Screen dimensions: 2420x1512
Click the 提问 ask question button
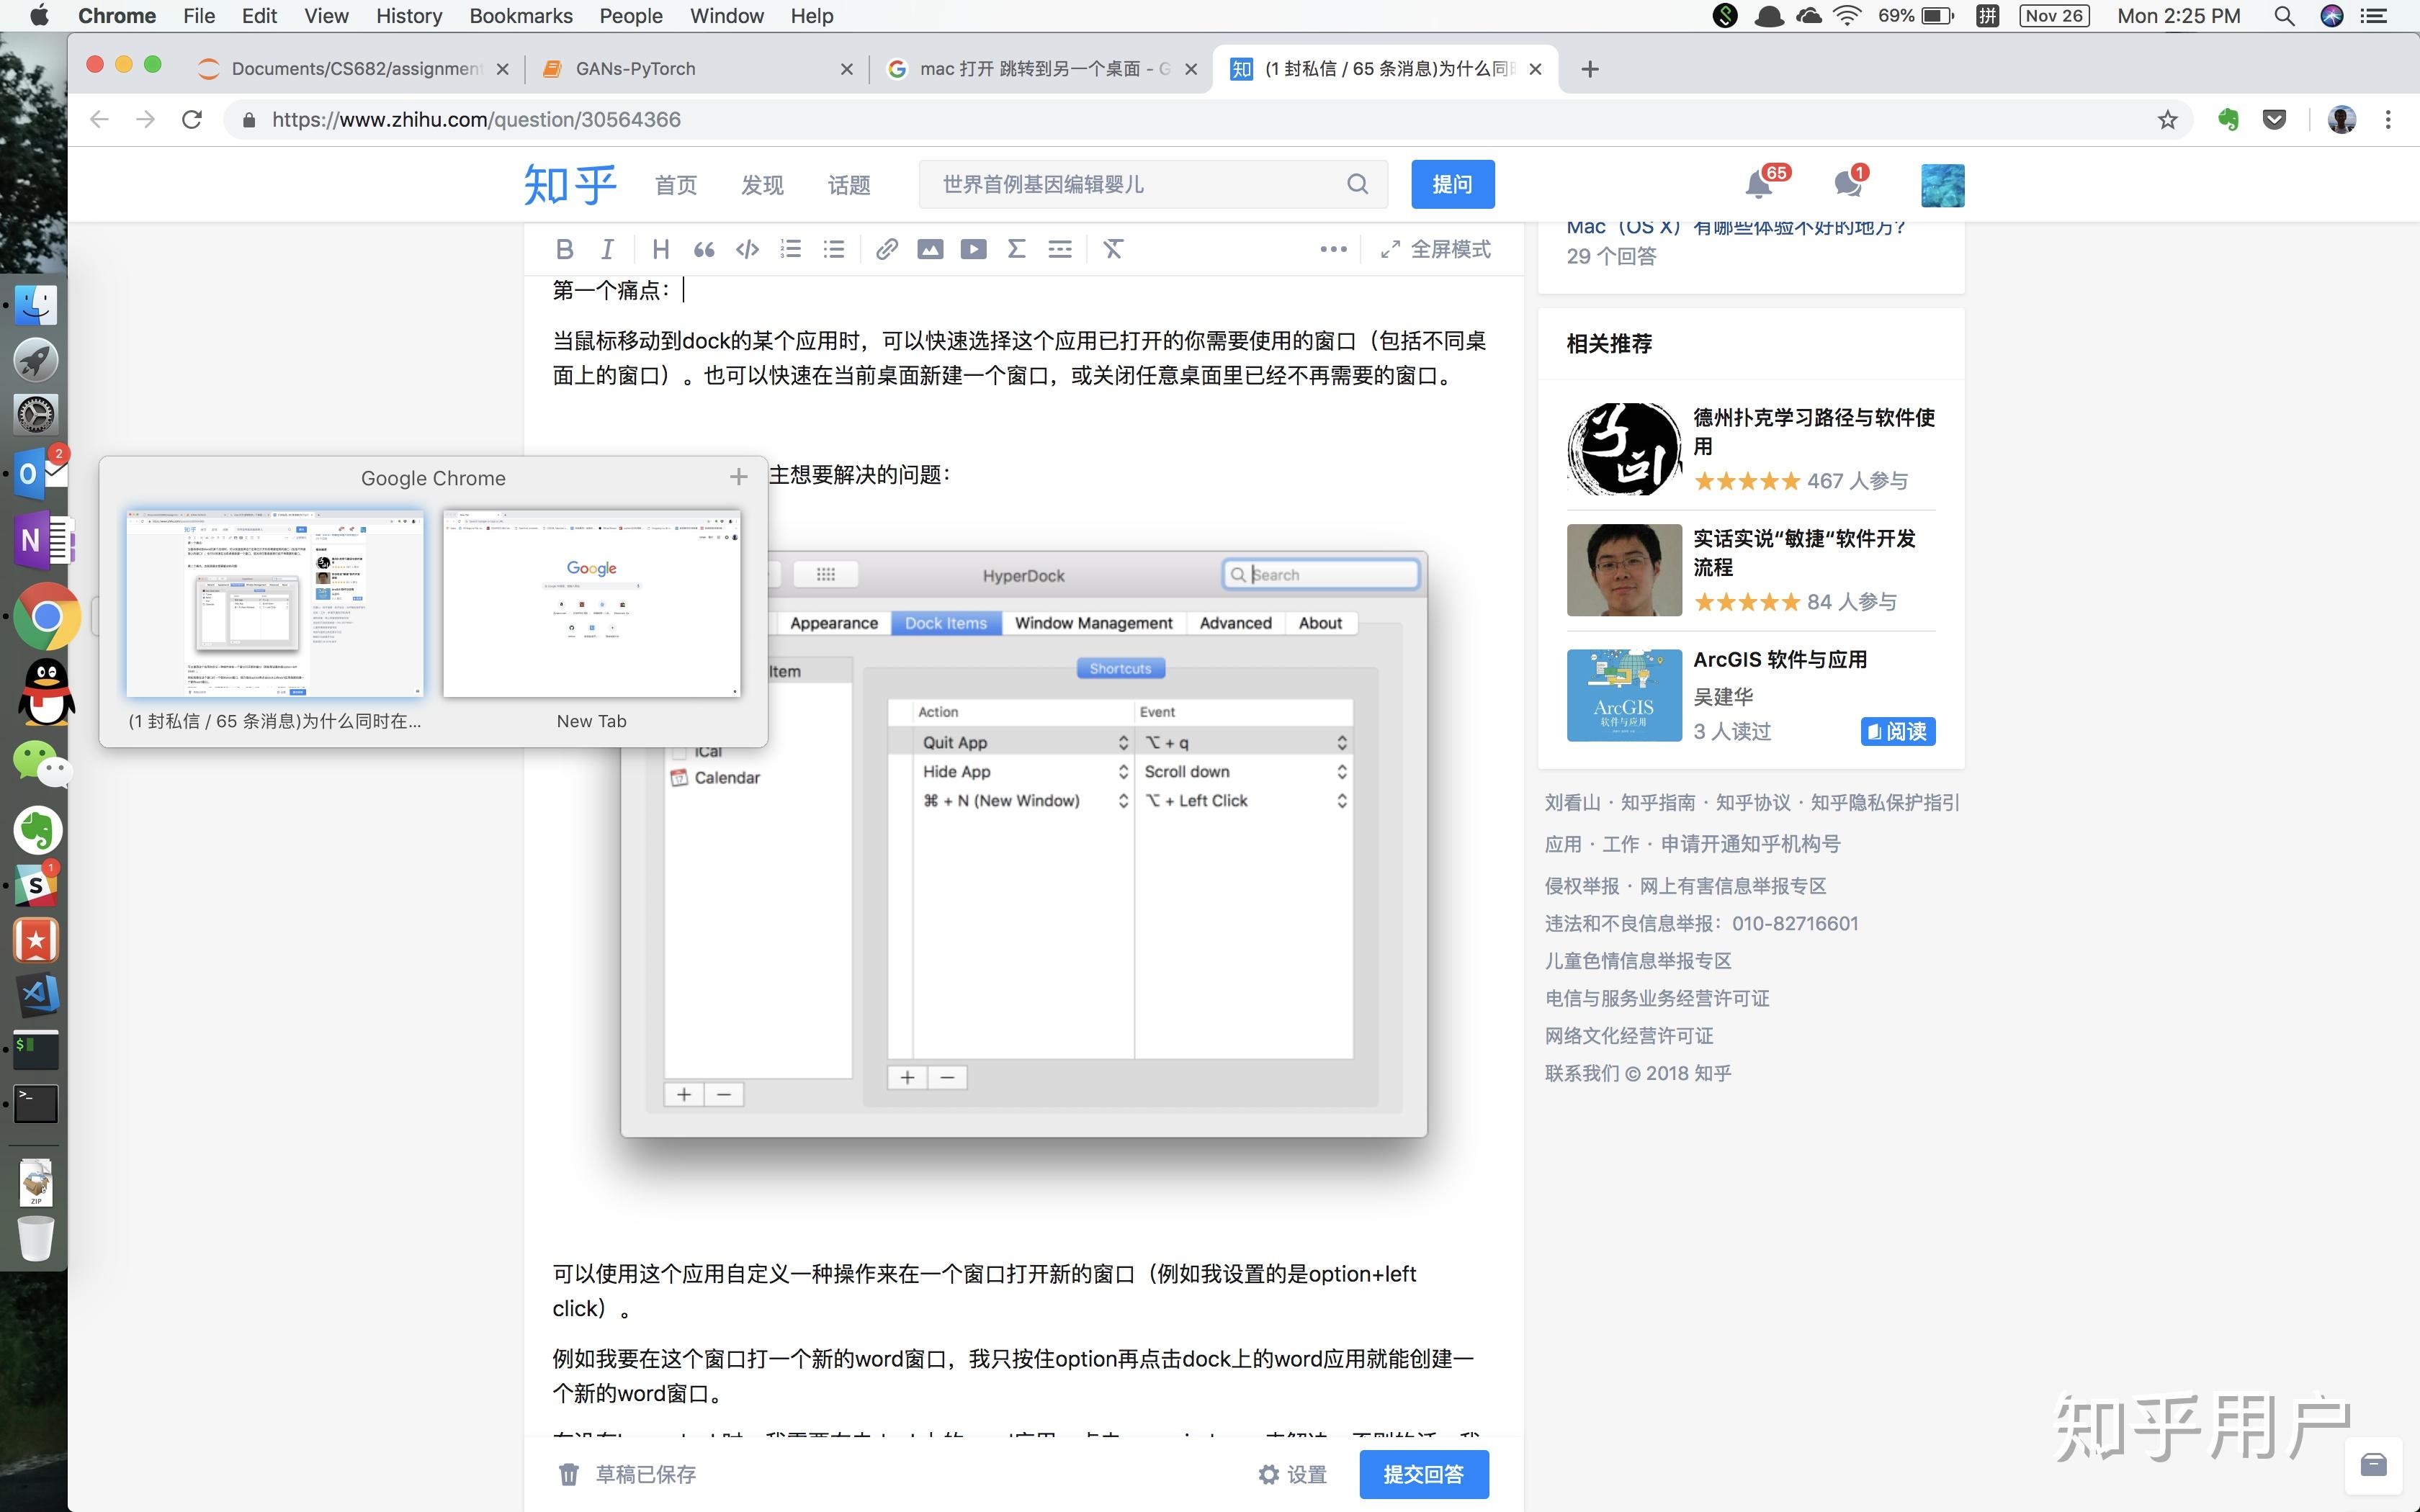coord(1452,184)
